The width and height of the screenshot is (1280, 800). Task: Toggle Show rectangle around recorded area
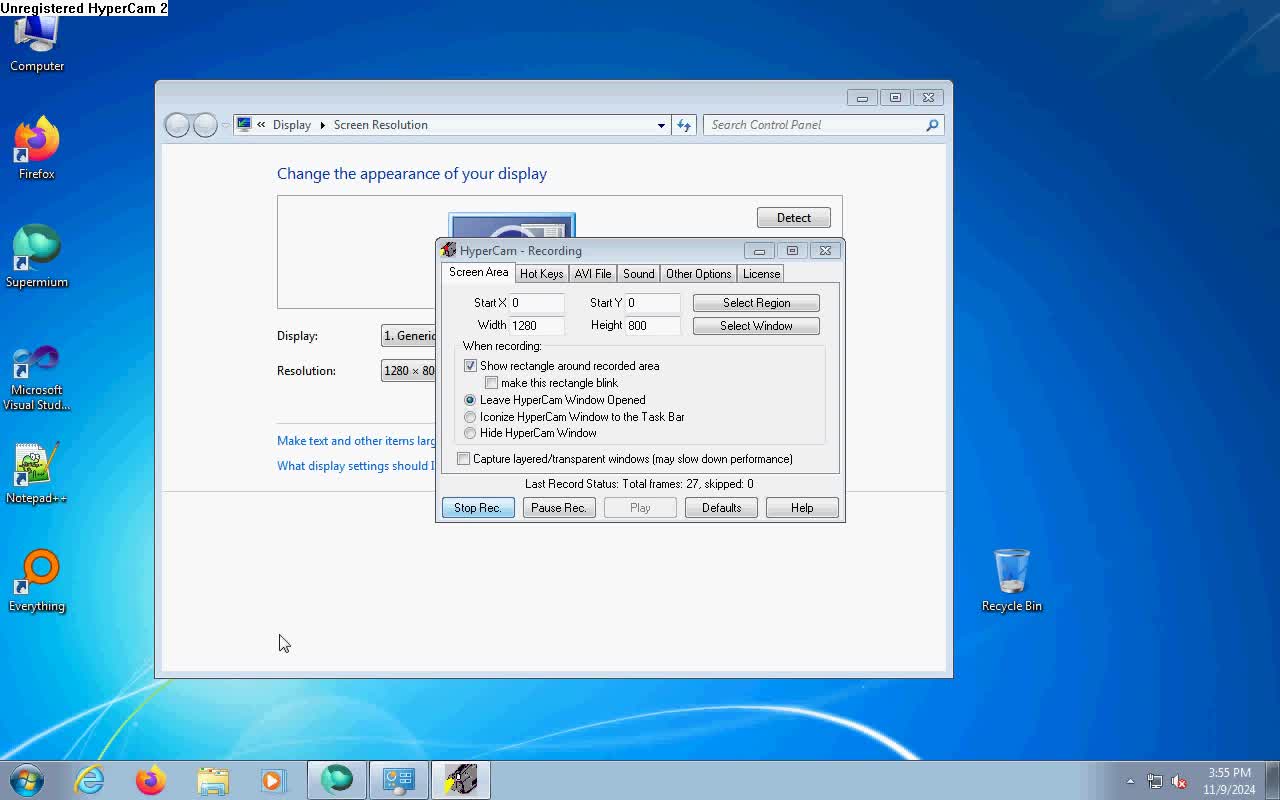[x=470, y=366]
